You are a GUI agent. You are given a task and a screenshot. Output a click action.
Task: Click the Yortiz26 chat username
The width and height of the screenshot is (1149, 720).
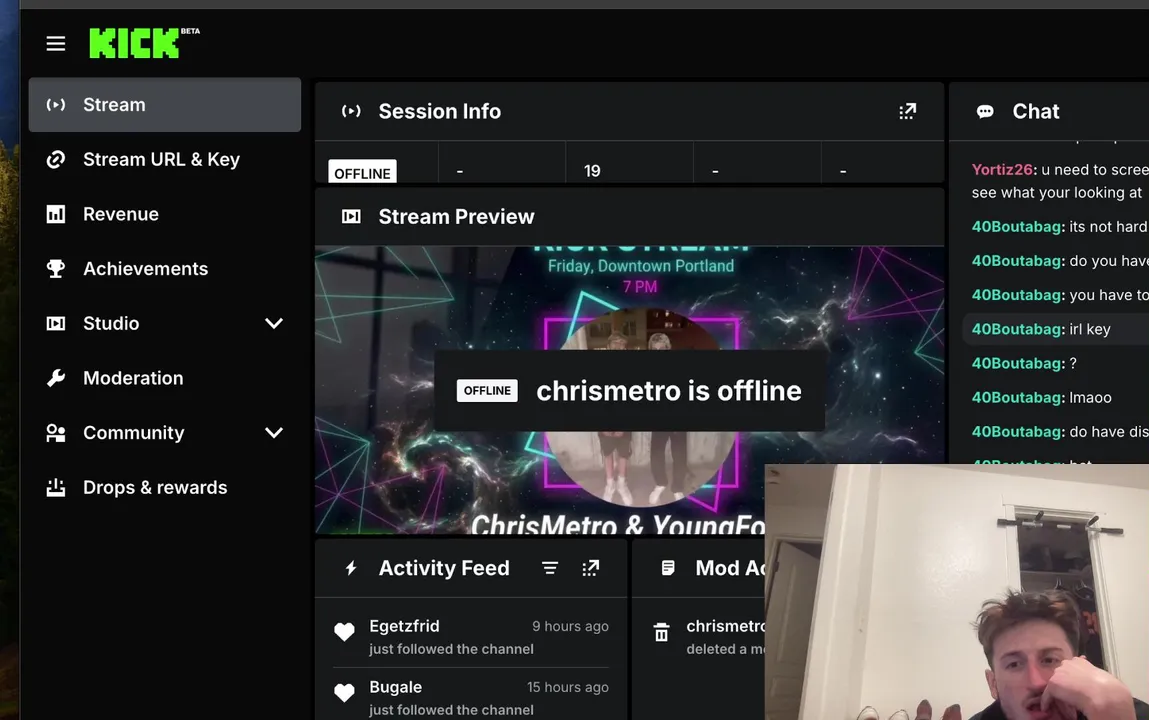click(1002, 169)
